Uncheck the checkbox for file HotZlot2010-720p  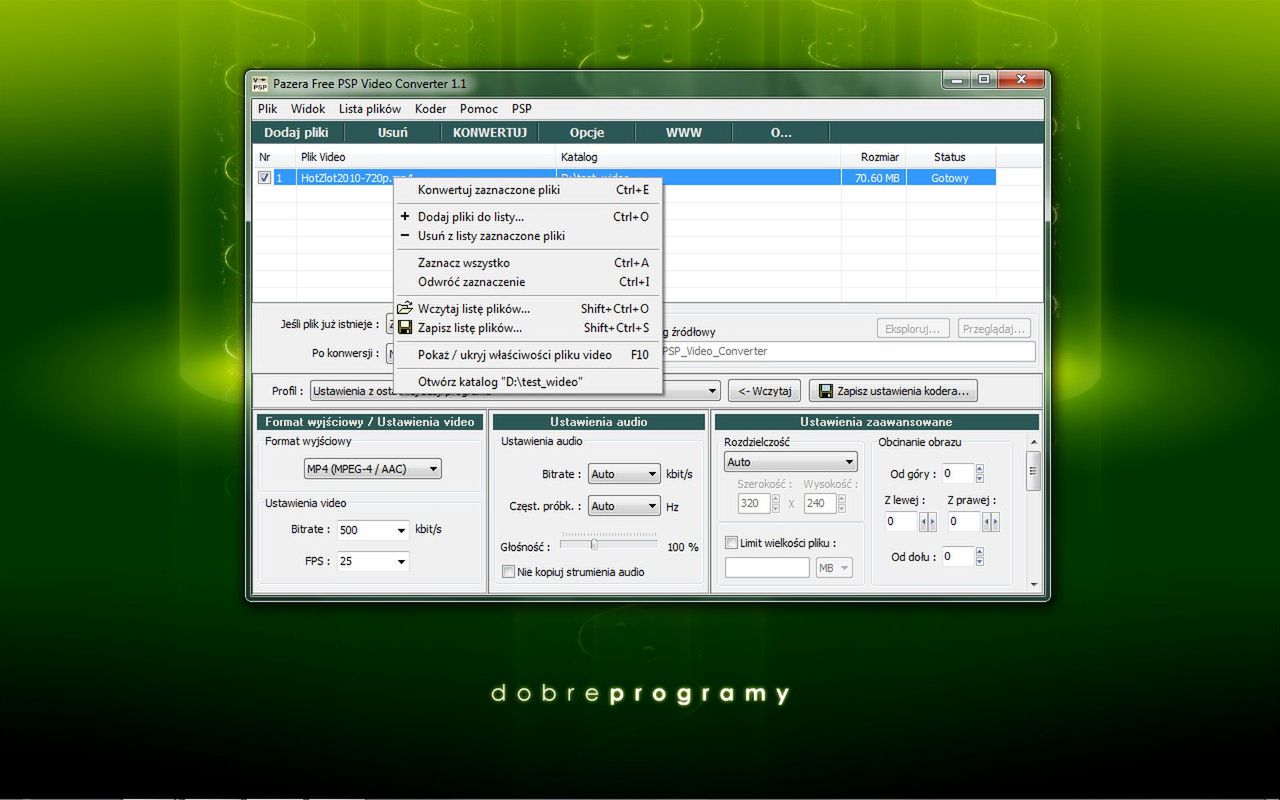[264, 177]
